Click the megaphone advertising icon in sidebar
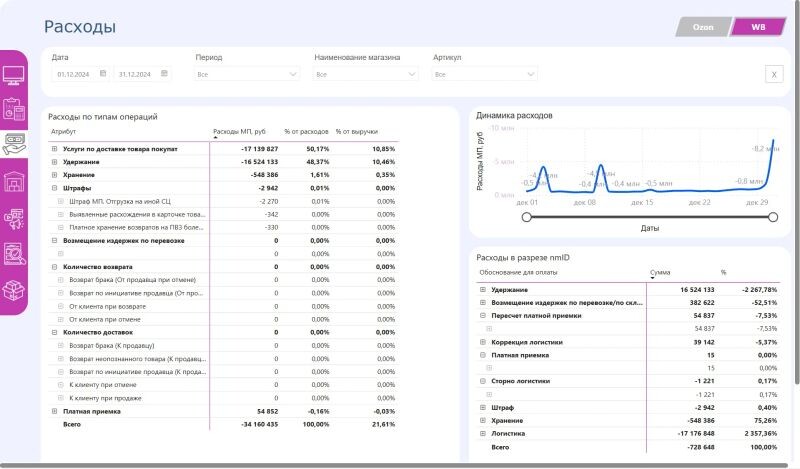The height and width of the screenshot is (469, 800). point(14,218)
